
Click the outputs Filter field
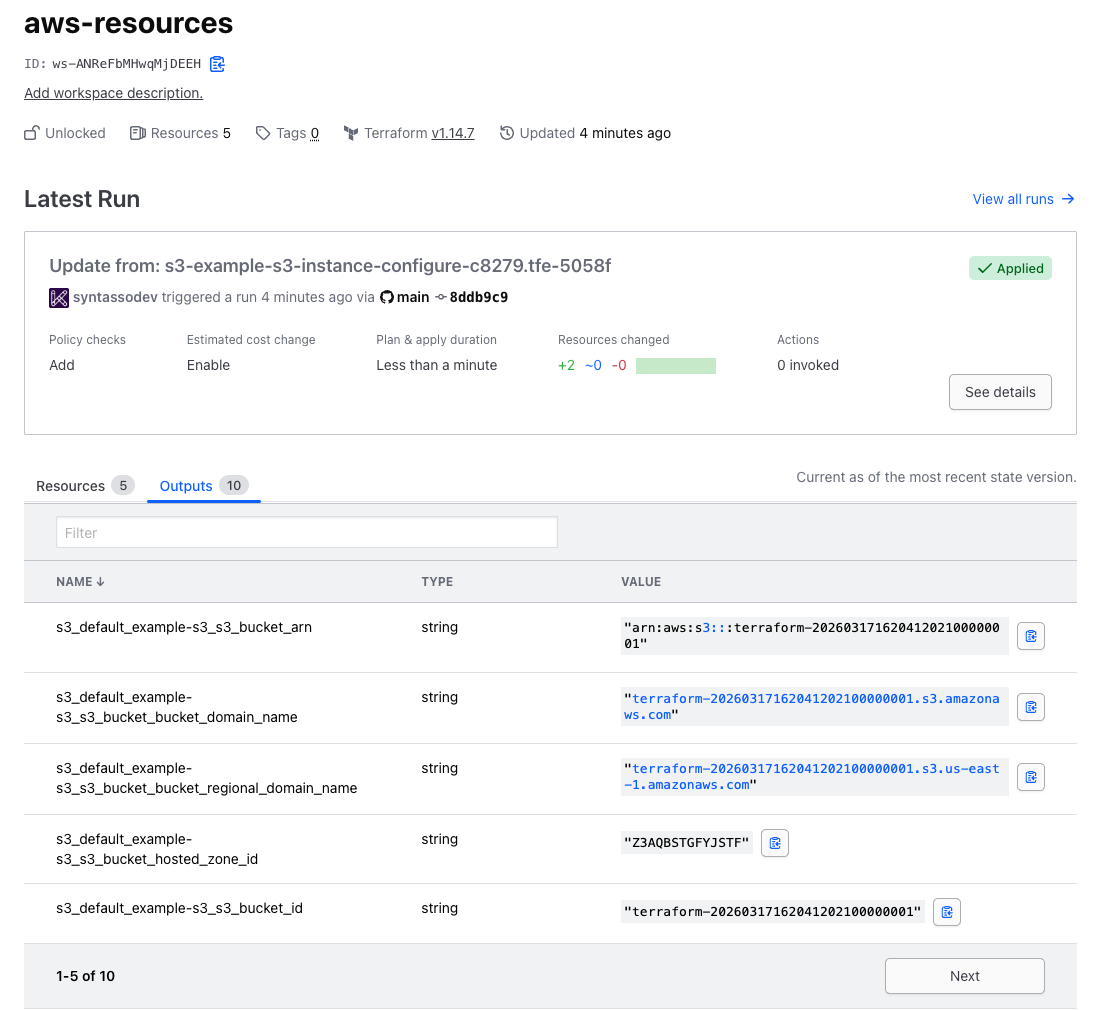(x=306, y=532)
